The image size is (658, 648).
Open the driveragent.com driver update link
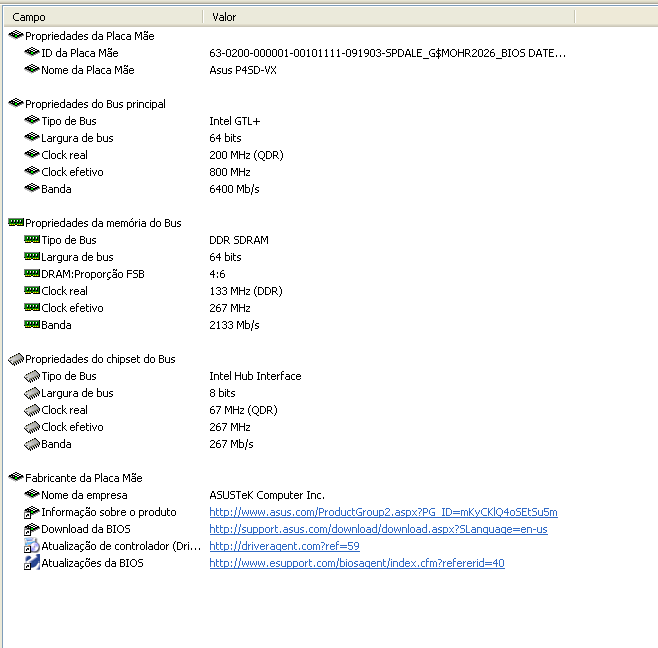tap(284, 546)
